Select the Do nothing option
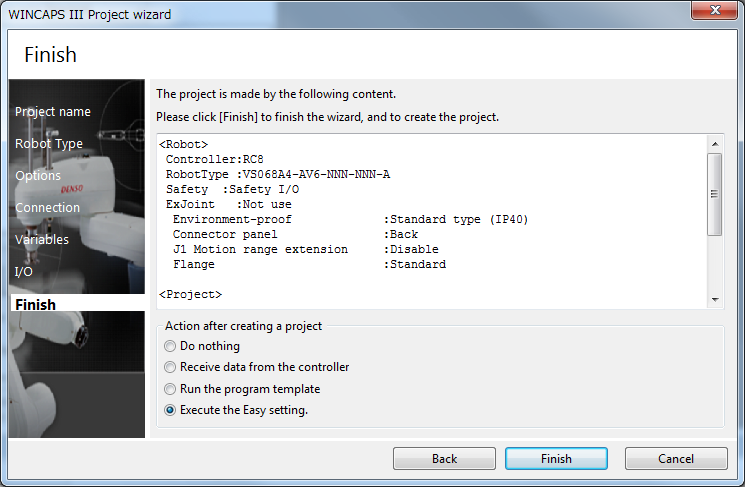This screenshot has height=487, width=745. pyautogui.click(x=170, y=346)
